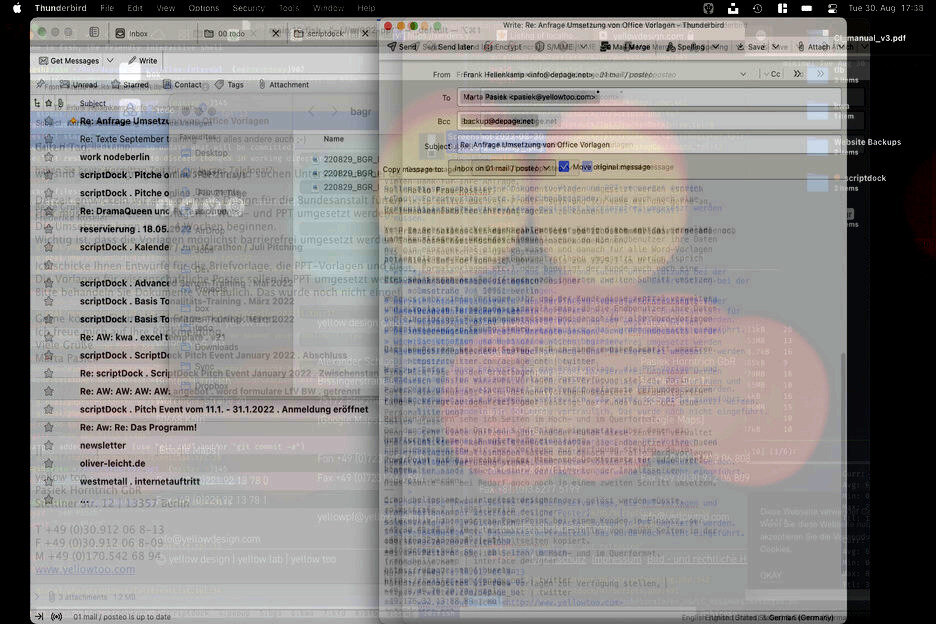Click the Send later button
936x624 pixels.
pos(455,47)
